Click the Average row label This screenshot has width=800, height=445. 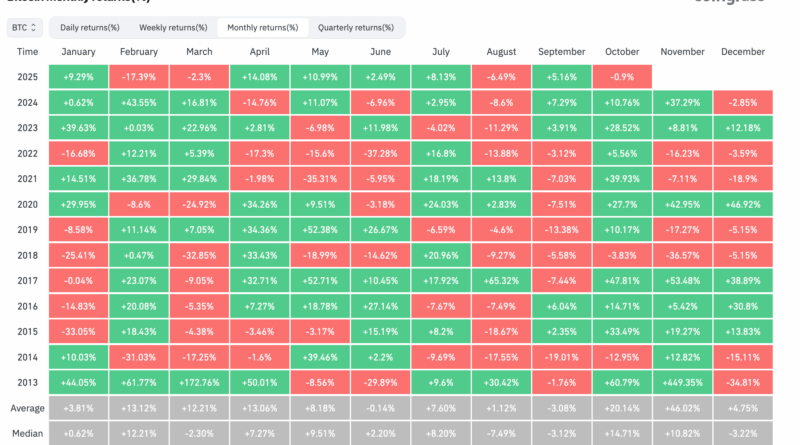(28, 408)
